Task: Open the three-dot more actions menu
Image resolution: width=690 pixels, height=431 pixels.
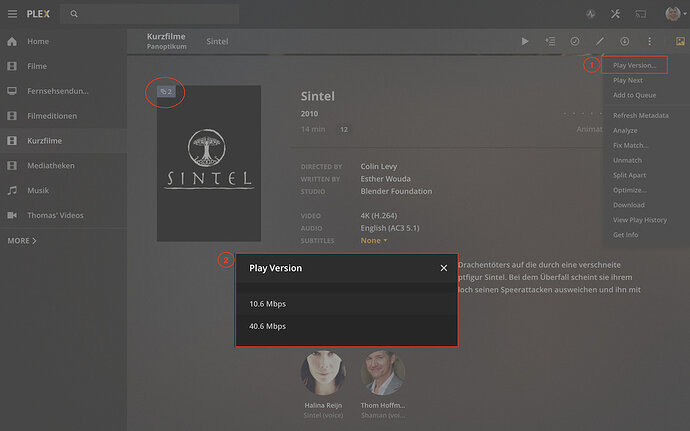Action: click(x=650, y=41)
